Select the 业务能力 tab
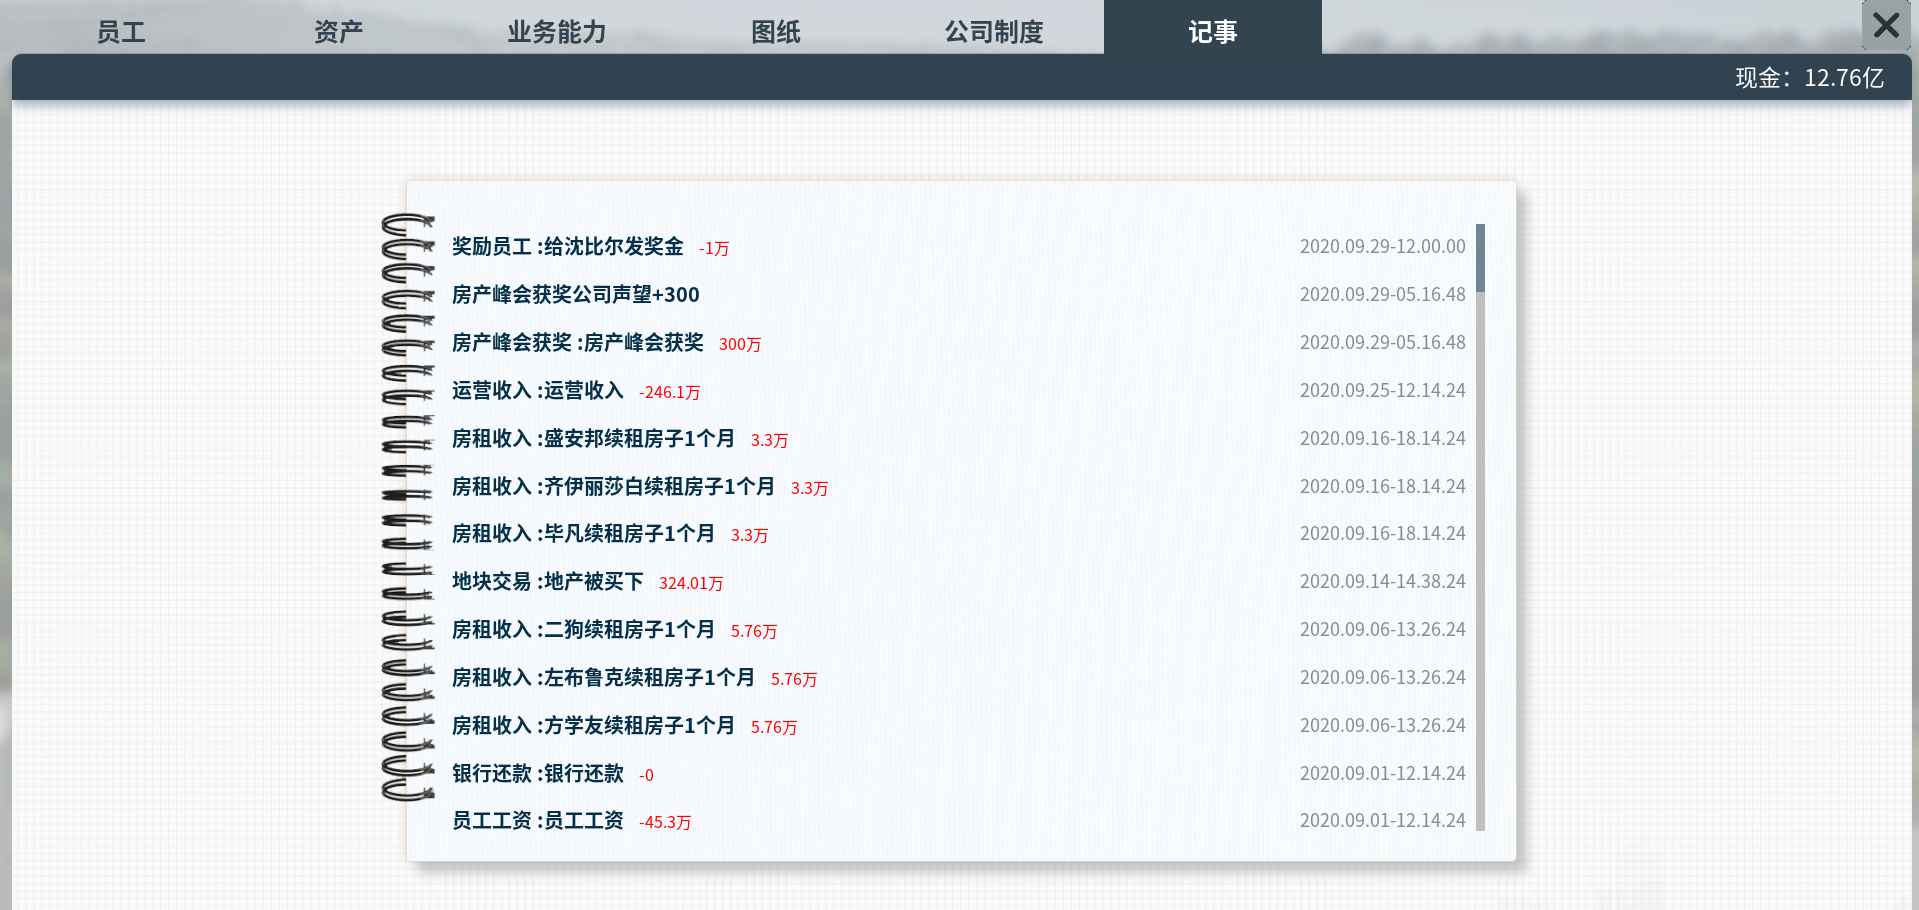1919x910 pixels. pos(557,32)
